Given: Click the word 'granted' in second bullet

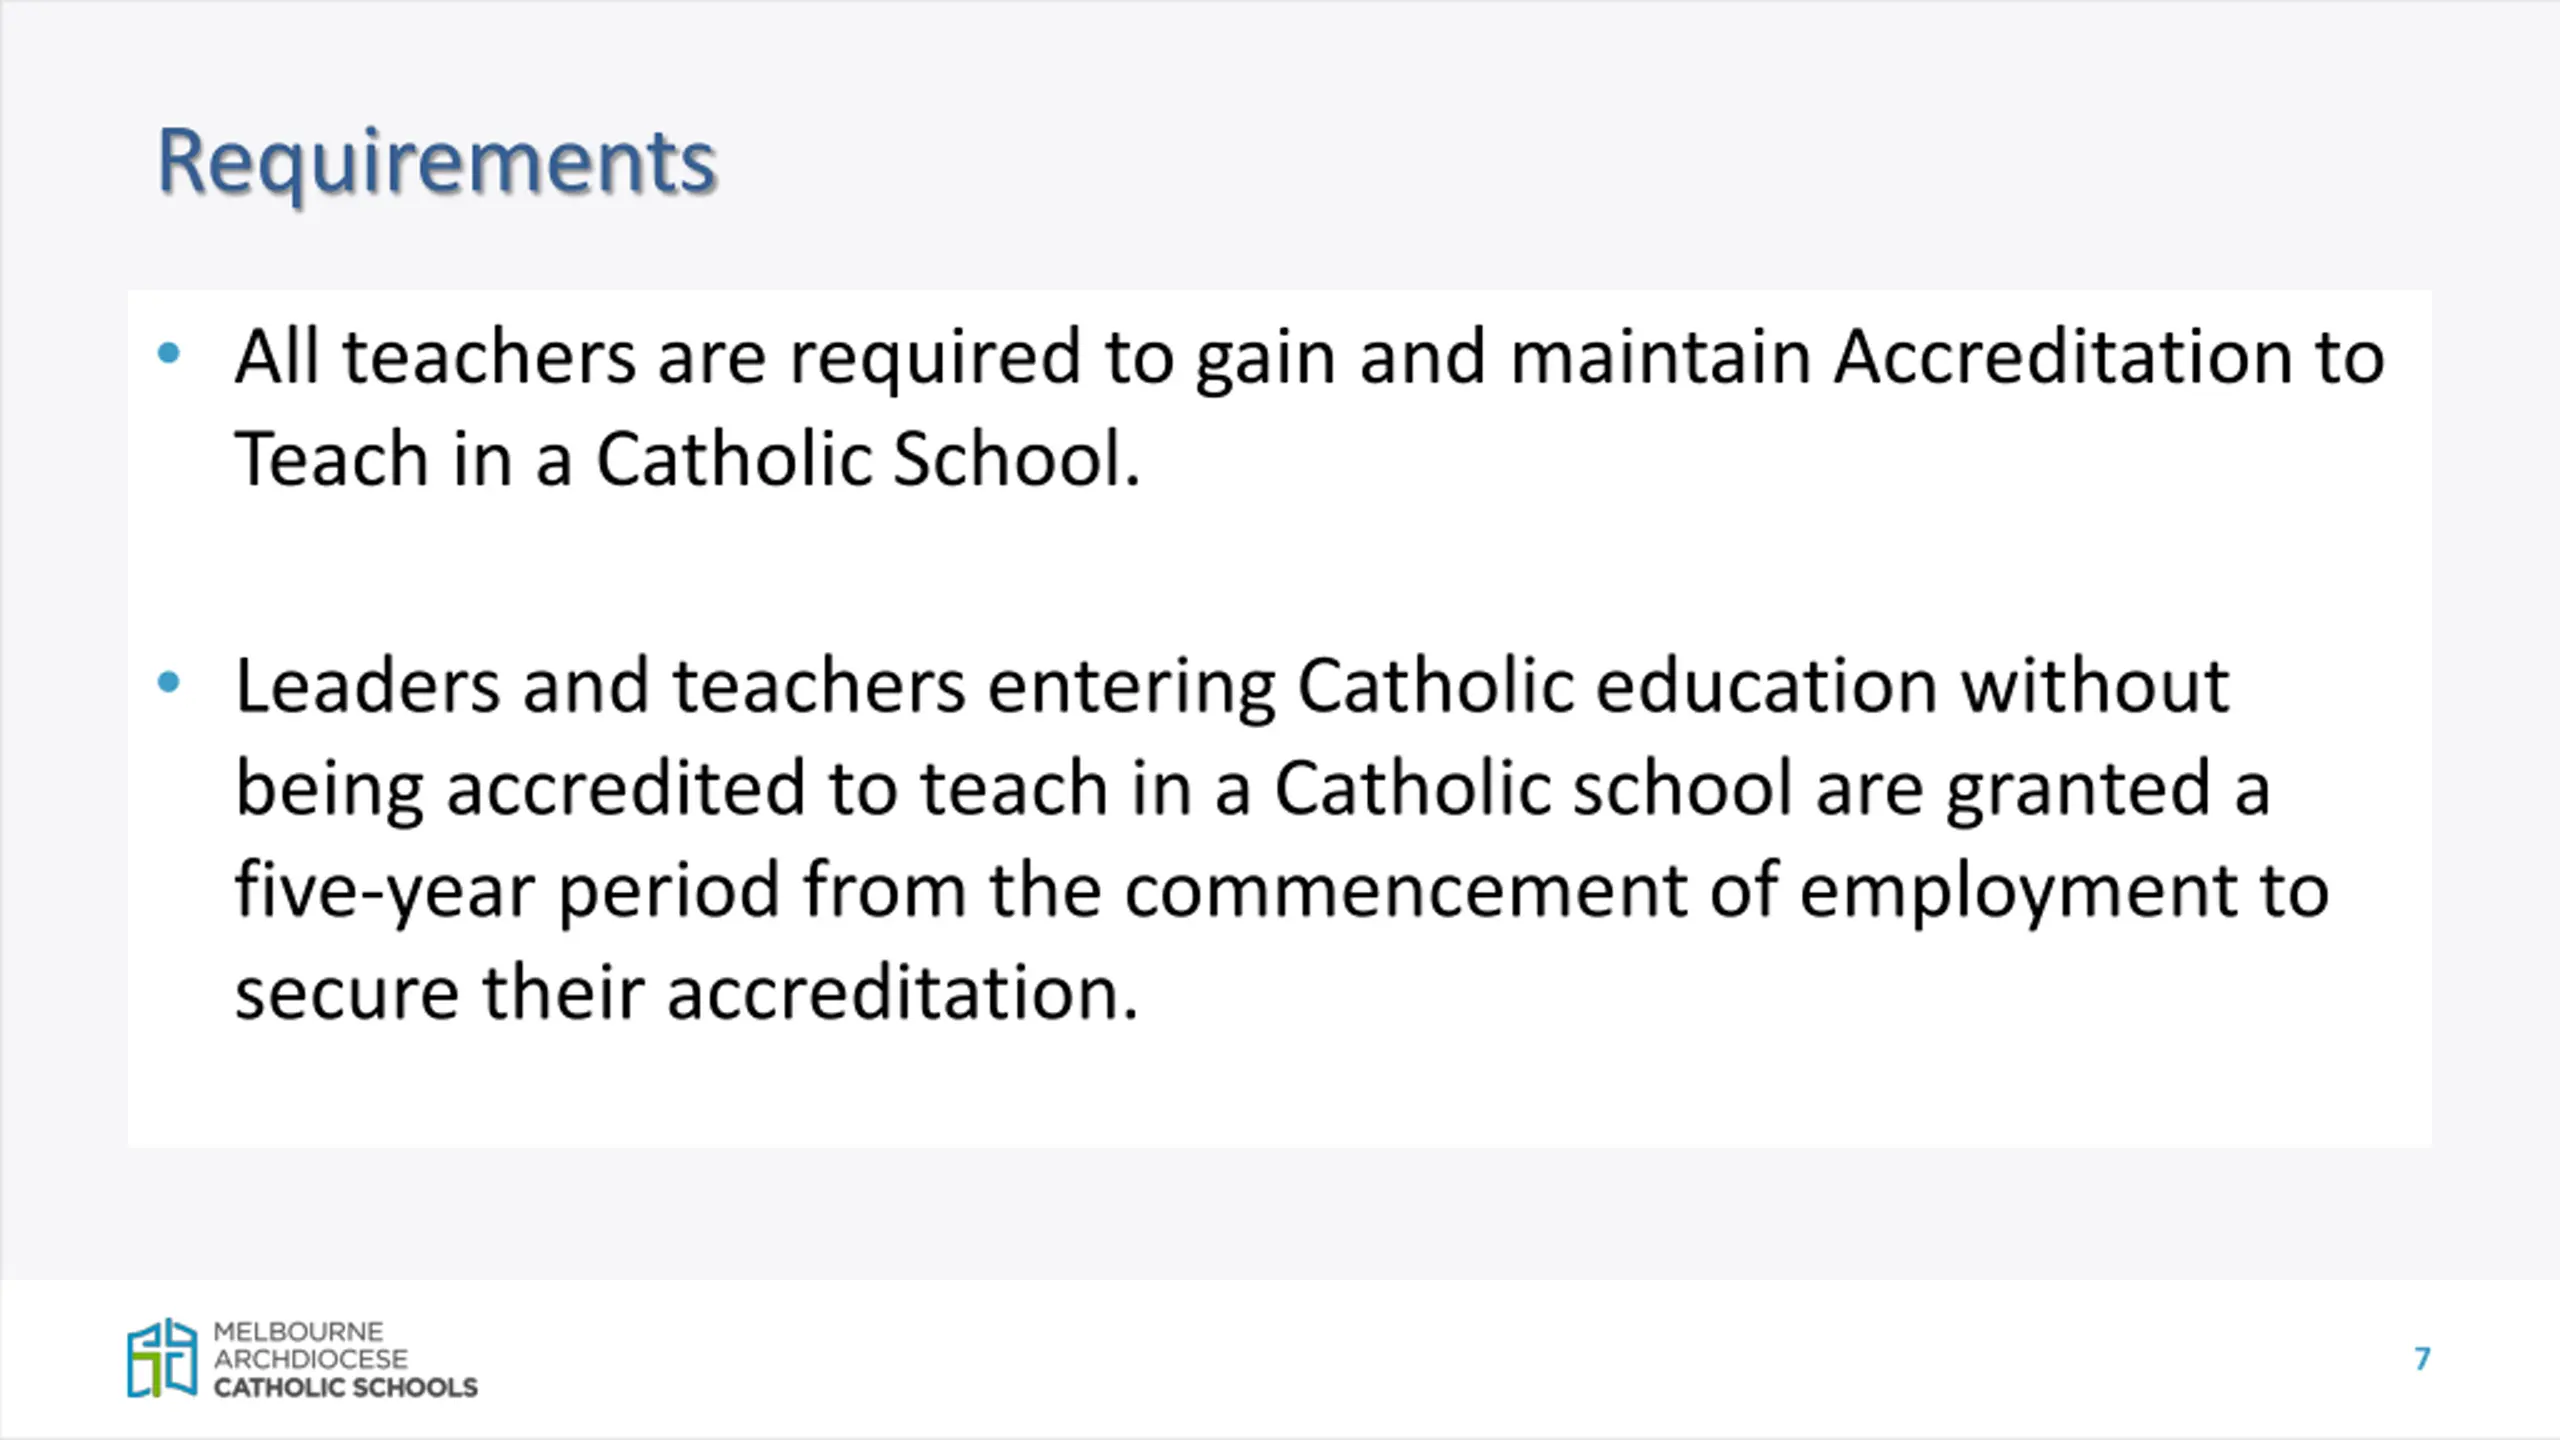Looking at the screenshot, I should pos(2078,791).
